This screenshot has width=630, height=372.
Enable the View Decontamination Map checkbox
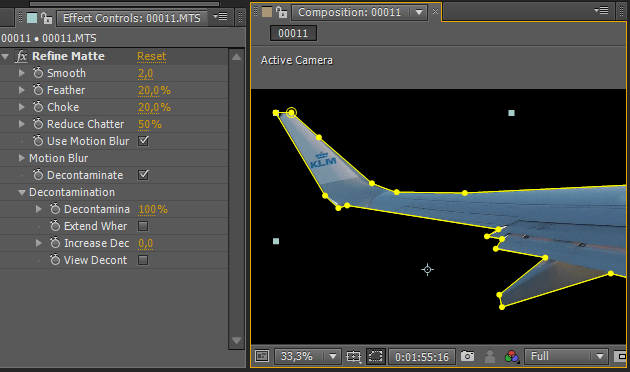(143, 260)
